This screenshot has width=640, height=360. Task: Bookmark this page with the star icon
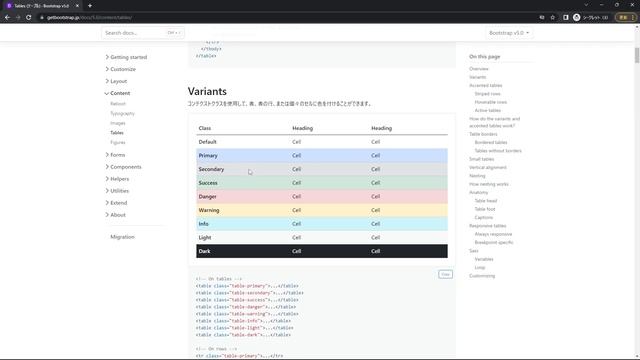[553, 18]
